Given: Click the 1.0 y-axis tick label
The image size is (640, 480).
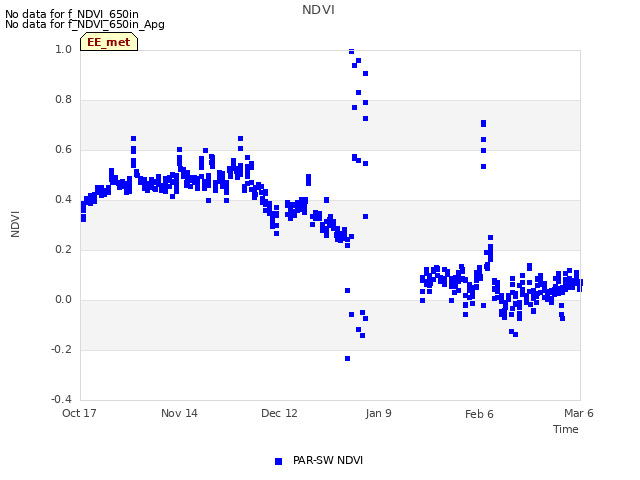Looking at the screenshot, I should 63,49.
